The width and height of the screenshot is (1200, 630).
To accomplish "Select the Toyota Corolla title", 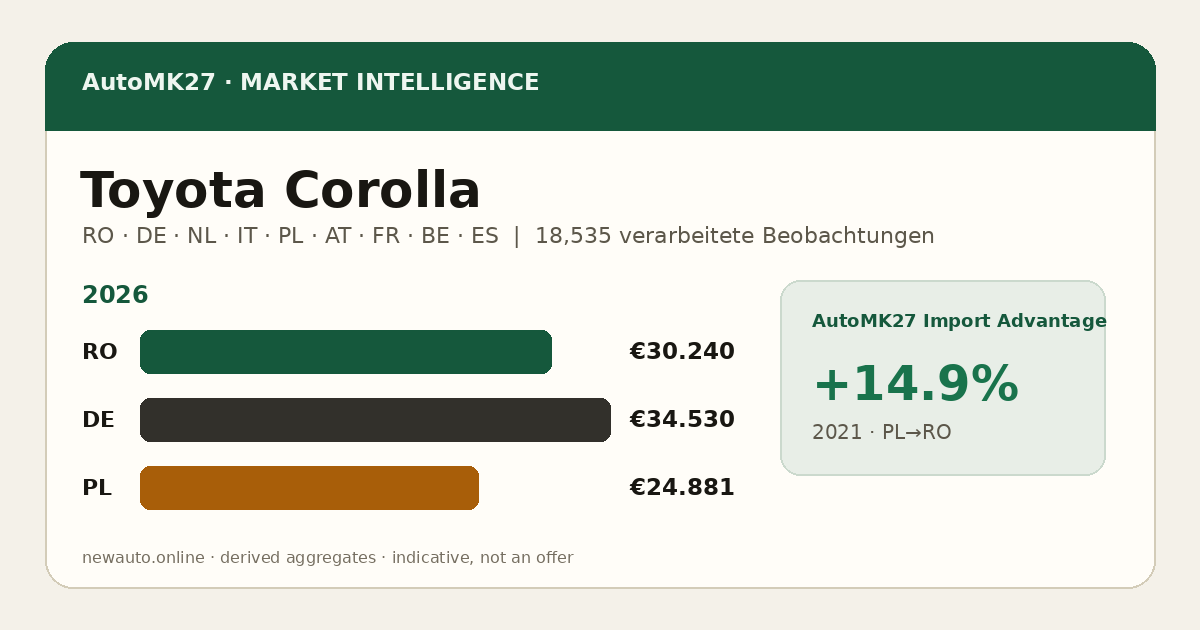I will click(280, 191).
